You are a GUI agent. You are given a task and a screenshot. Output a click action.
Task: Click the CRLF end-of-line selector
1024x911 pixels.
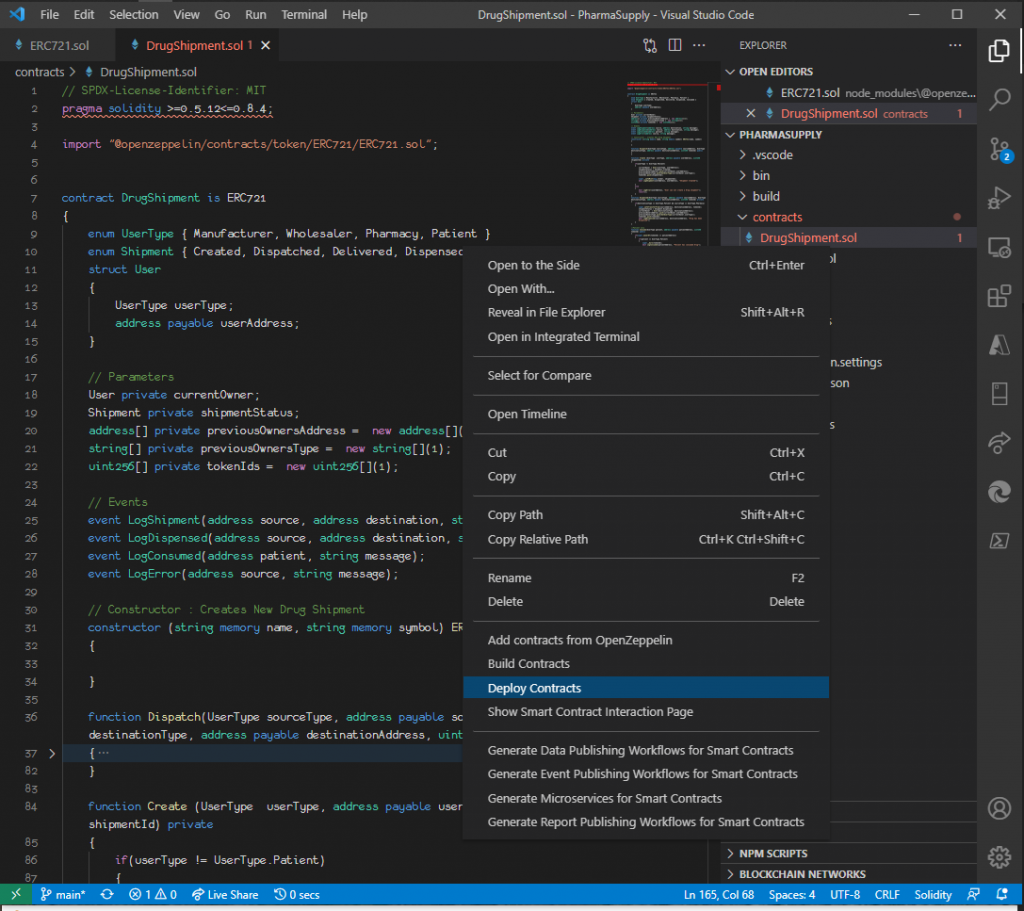pyautogui.click(x=887, y=894)
